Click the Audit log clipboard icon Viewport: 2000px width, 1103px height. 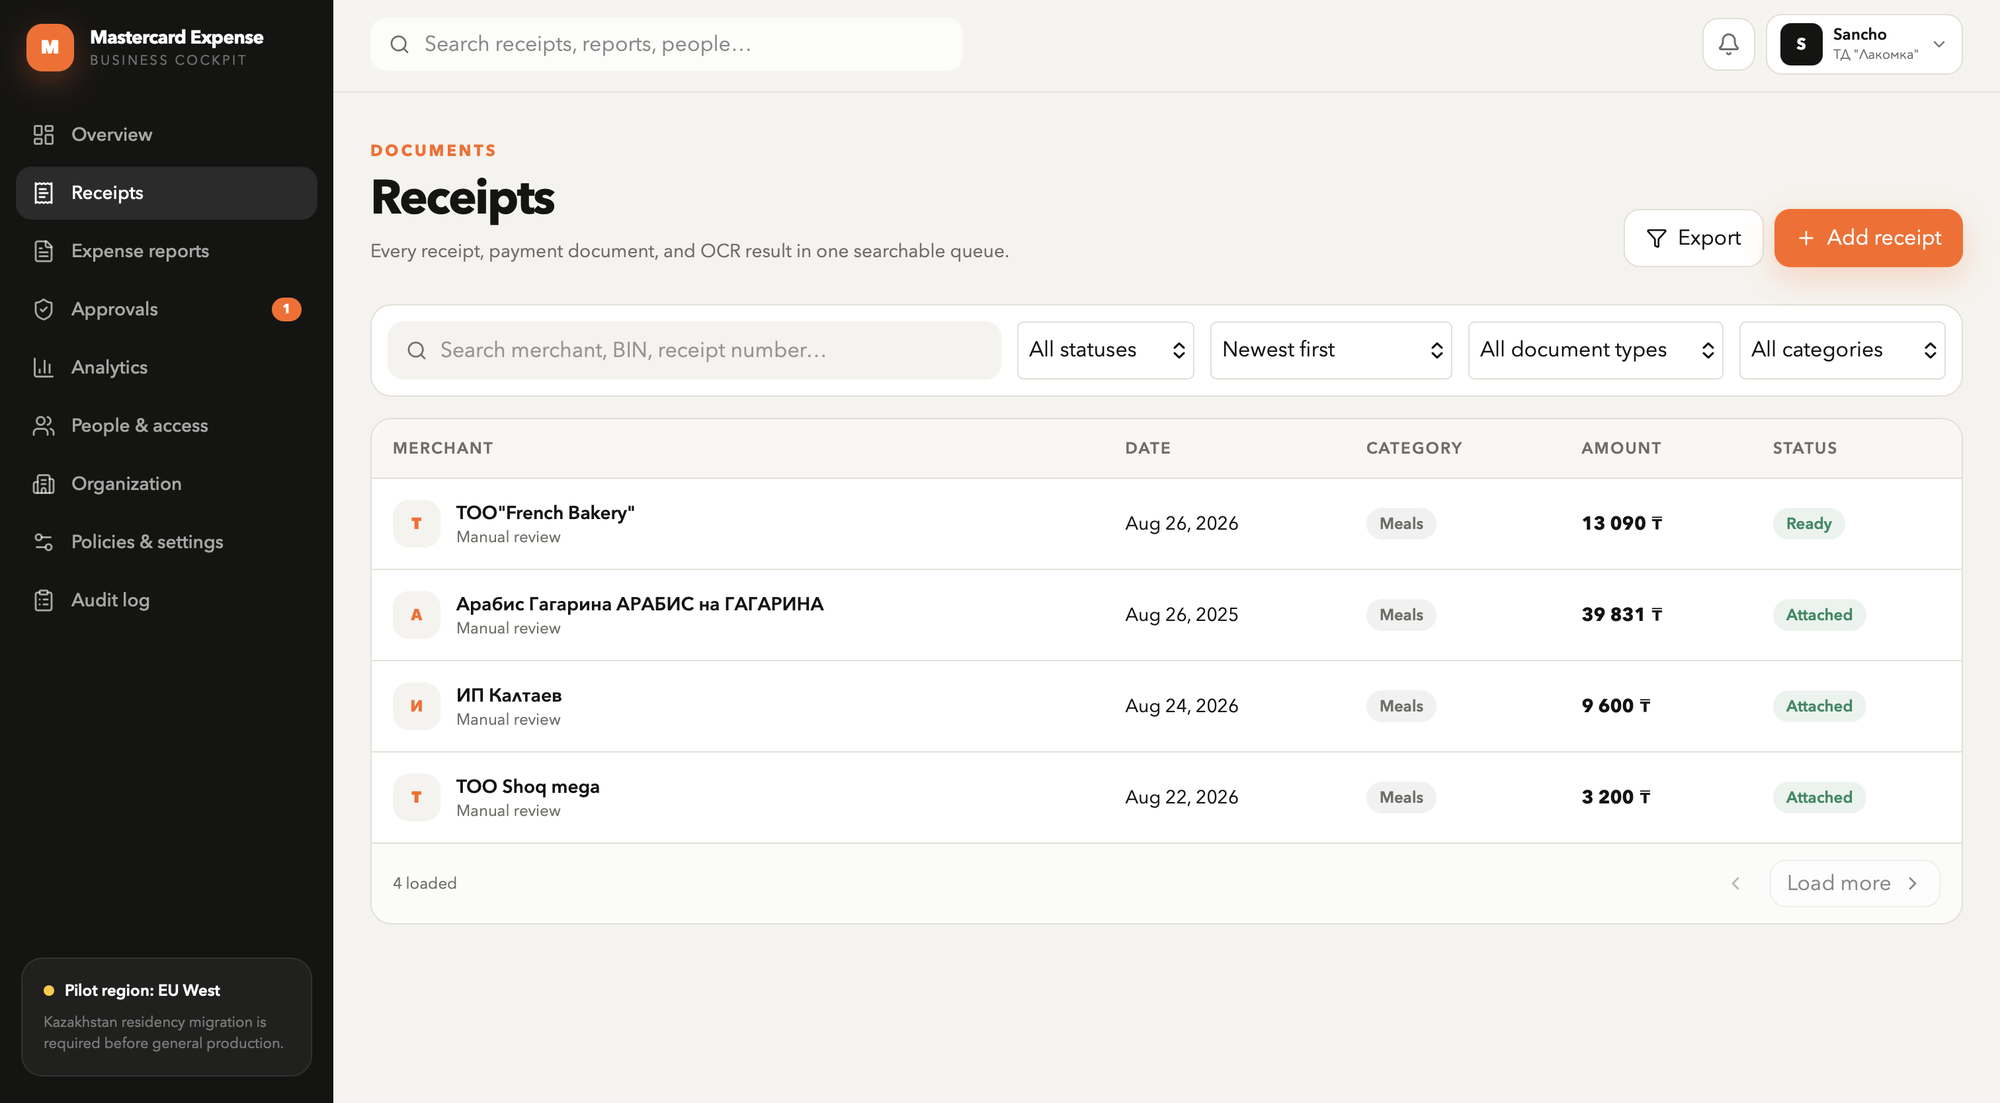coord(43,600)
